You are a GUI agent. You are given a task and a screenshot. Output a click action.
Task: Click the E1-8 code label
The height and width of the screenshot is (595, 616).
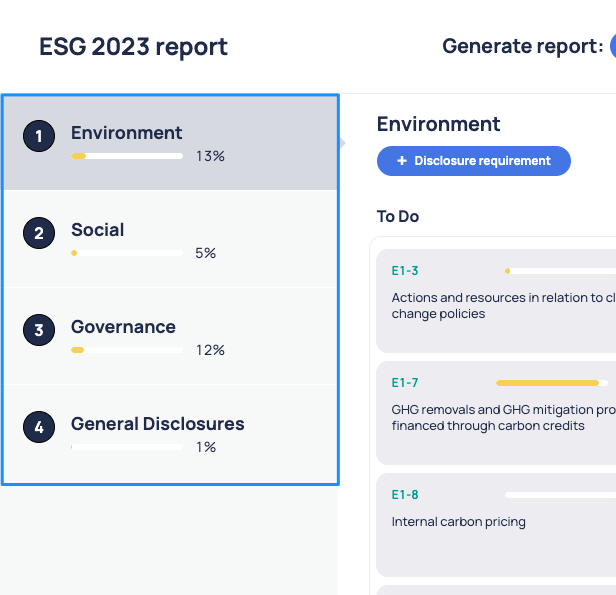(405, 494)
